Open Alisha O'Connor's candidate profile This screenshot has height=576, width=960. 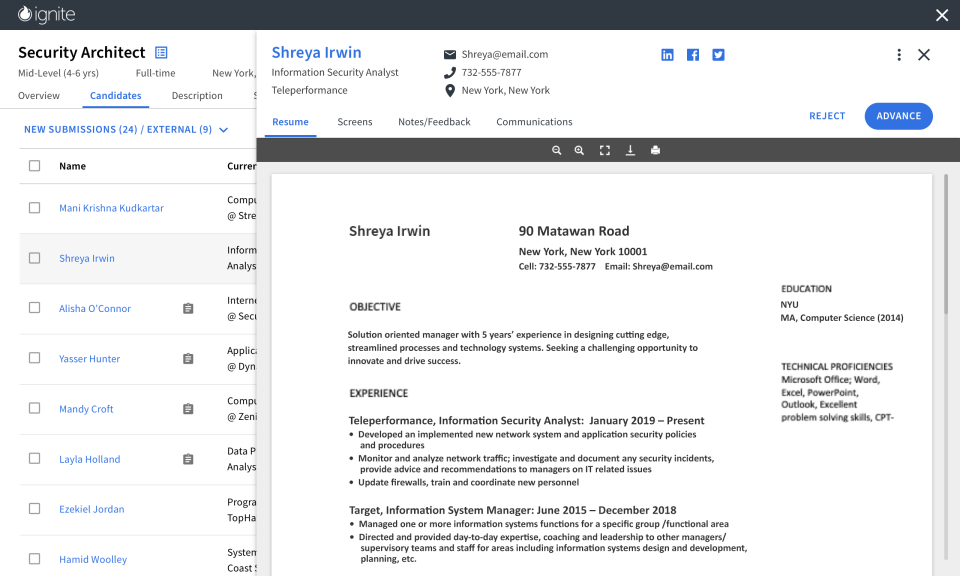point(94,307)
